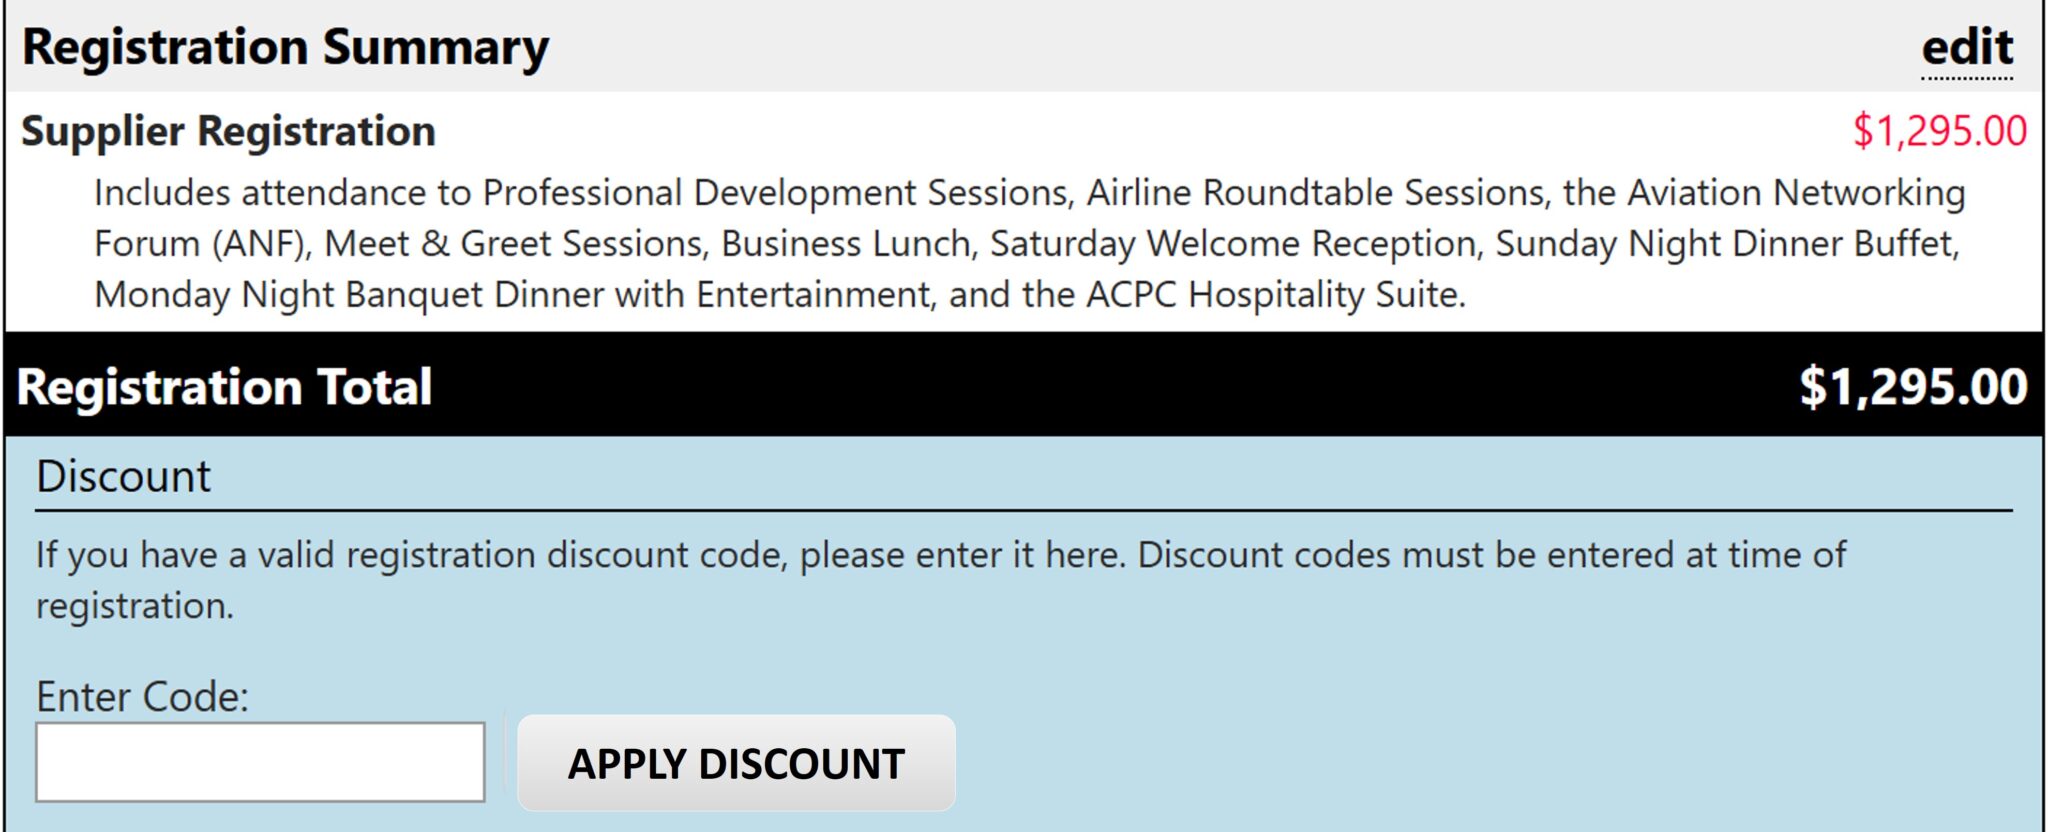Image resolution: width=2048 pixels, height=832 pixels.
Task: Click the Meet & Greet Sessions text
Action: [x=514, y=244]
